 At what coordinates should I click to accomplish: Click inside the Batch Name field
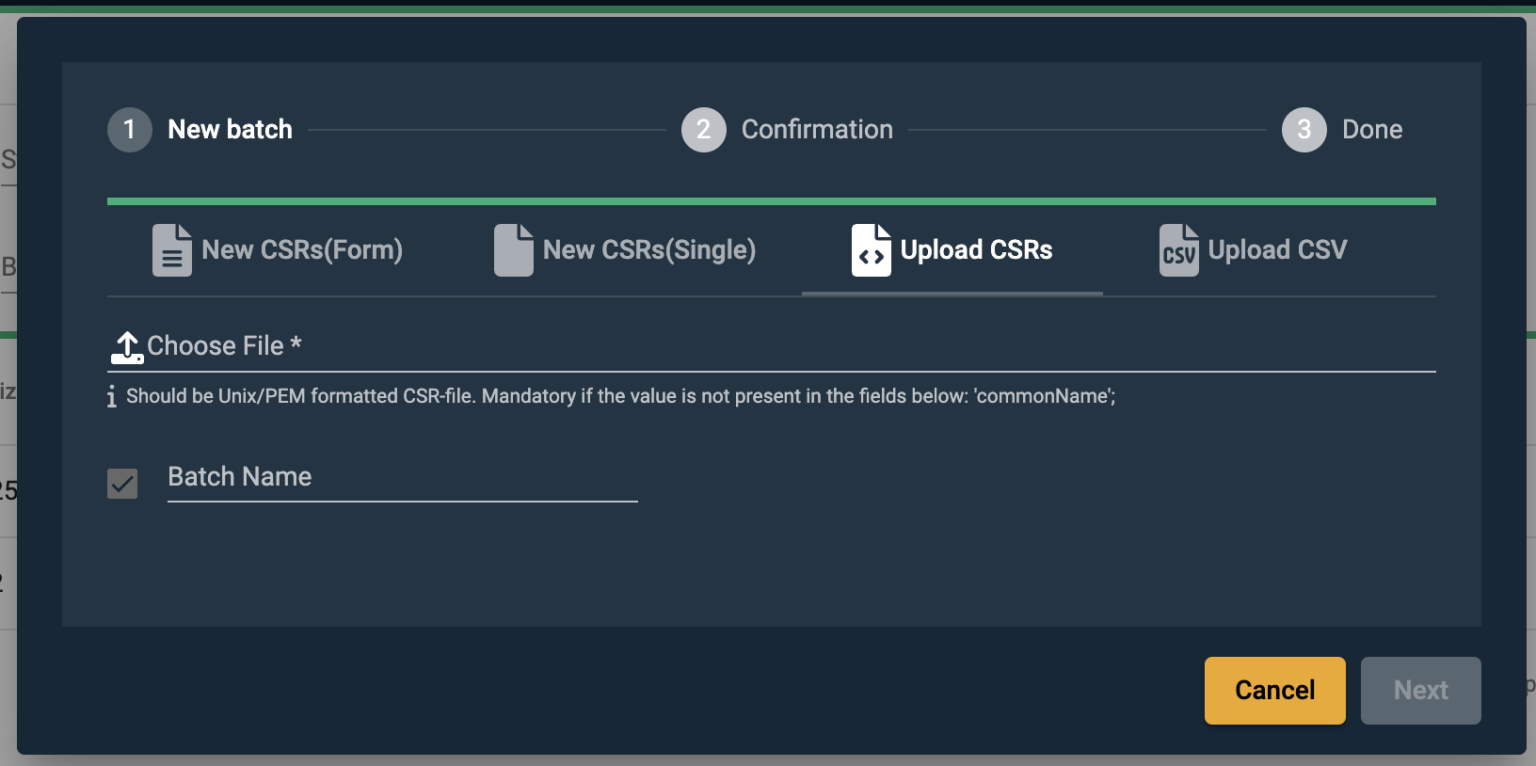tap(400, 480)
